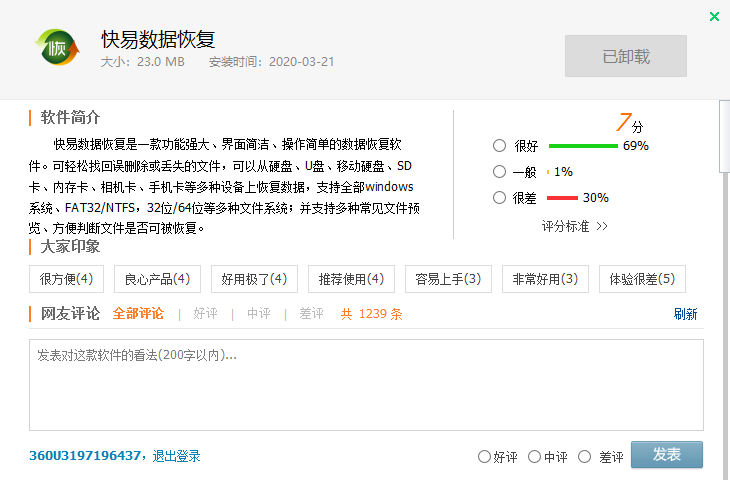Submit comment with 发表 button
Viewport: 730px width, 480px height.
click(667, 454)
